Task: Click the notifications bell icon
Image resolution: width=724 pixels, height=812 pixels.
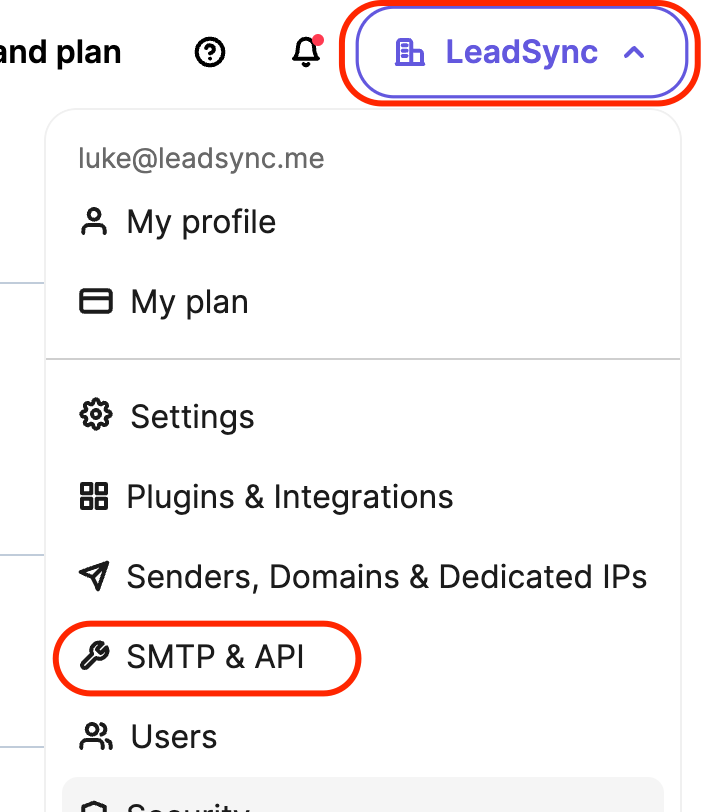Action: click(305, 53)
